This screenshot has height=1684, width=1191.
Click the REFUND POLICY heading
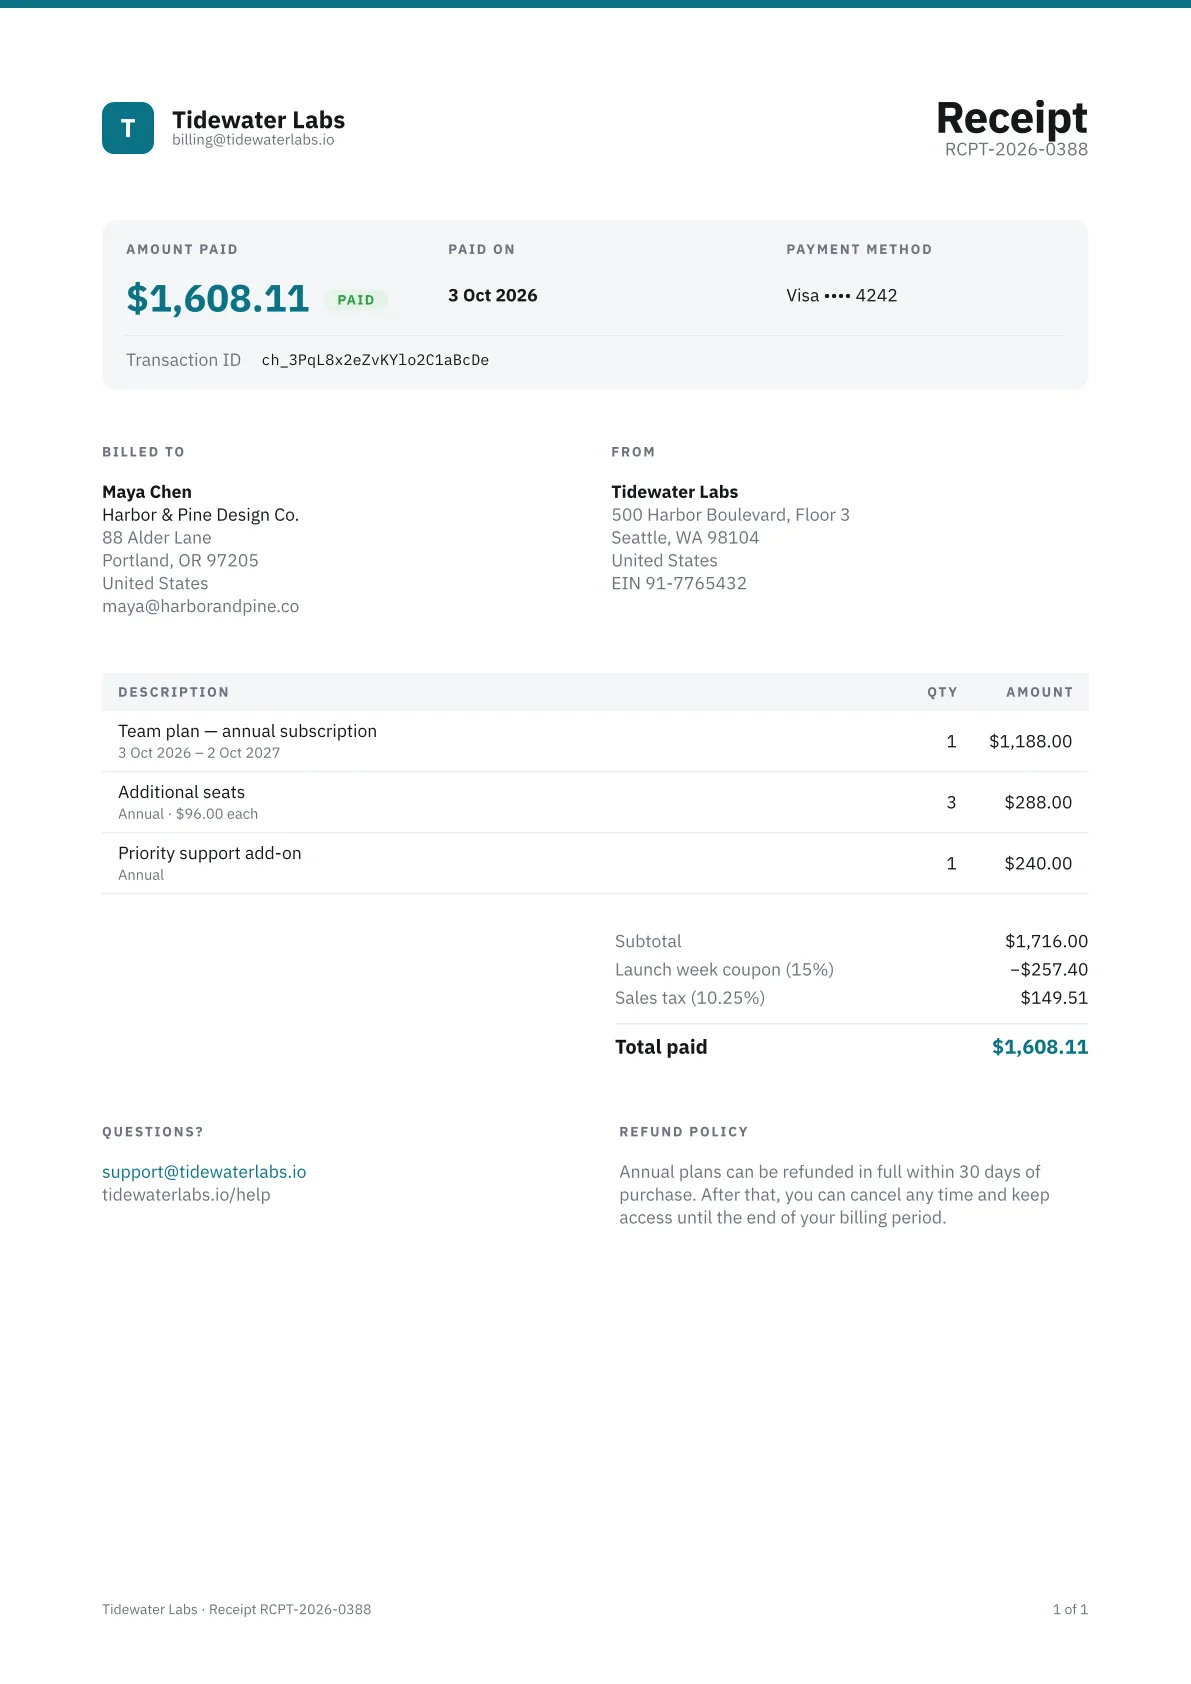coord(684,1132)
